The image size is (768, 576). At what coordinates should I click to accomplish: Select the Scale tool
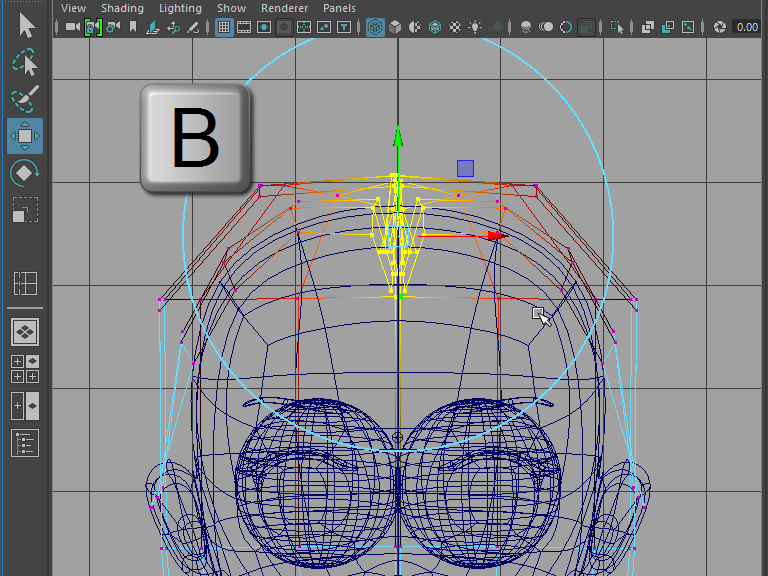click(25, 209)
